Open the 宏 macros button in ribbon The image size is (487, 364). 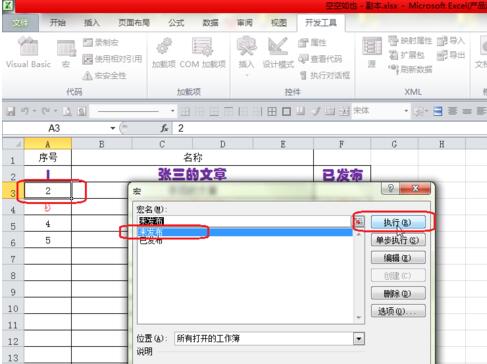click(x=66, y=53)
